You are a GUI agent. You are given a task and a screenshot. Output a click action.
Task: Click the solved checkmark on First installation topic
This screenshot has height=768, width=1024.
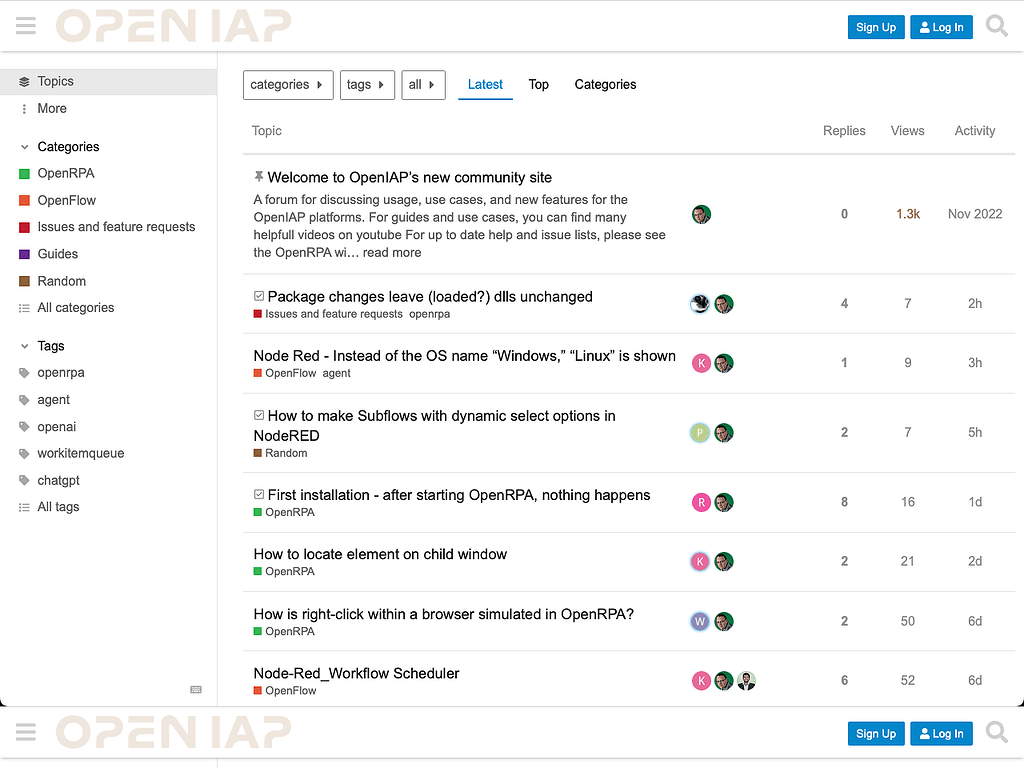258,493
